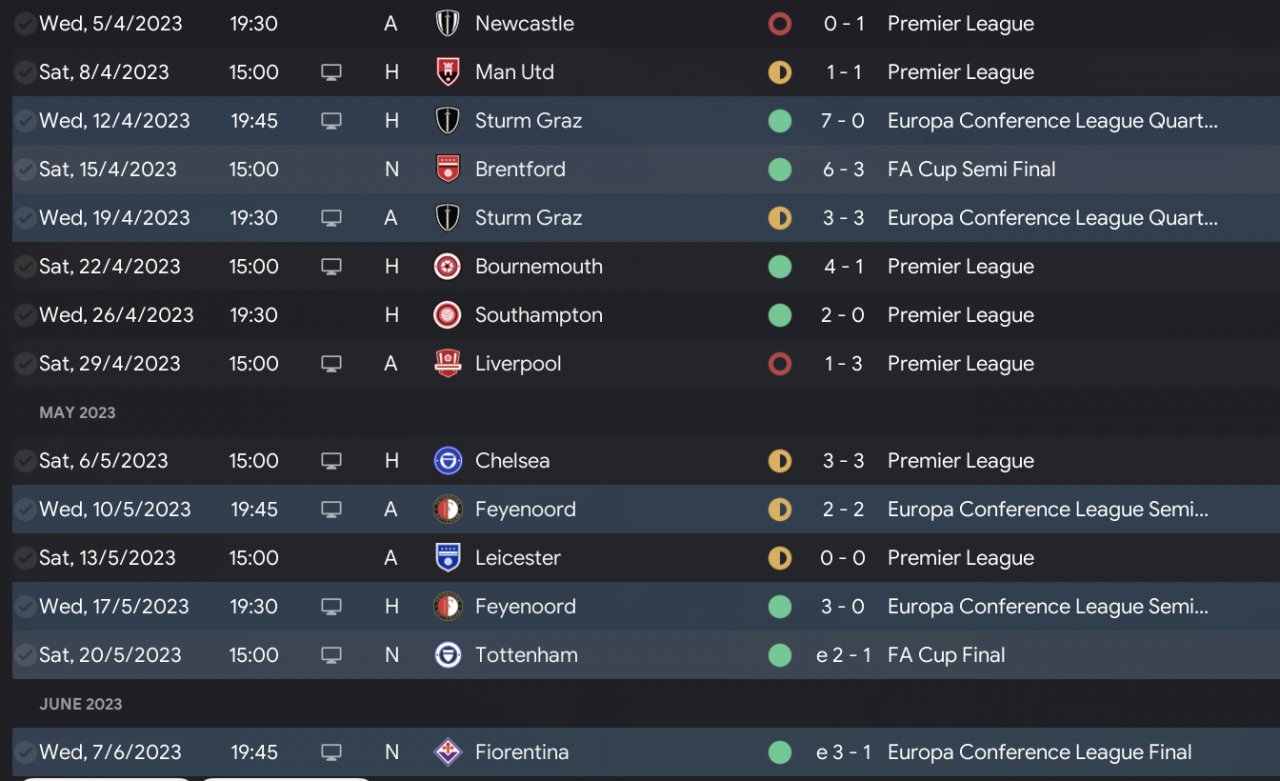
Task: Click the red loss indicator for Liverpool match
Action: [779, 364]
